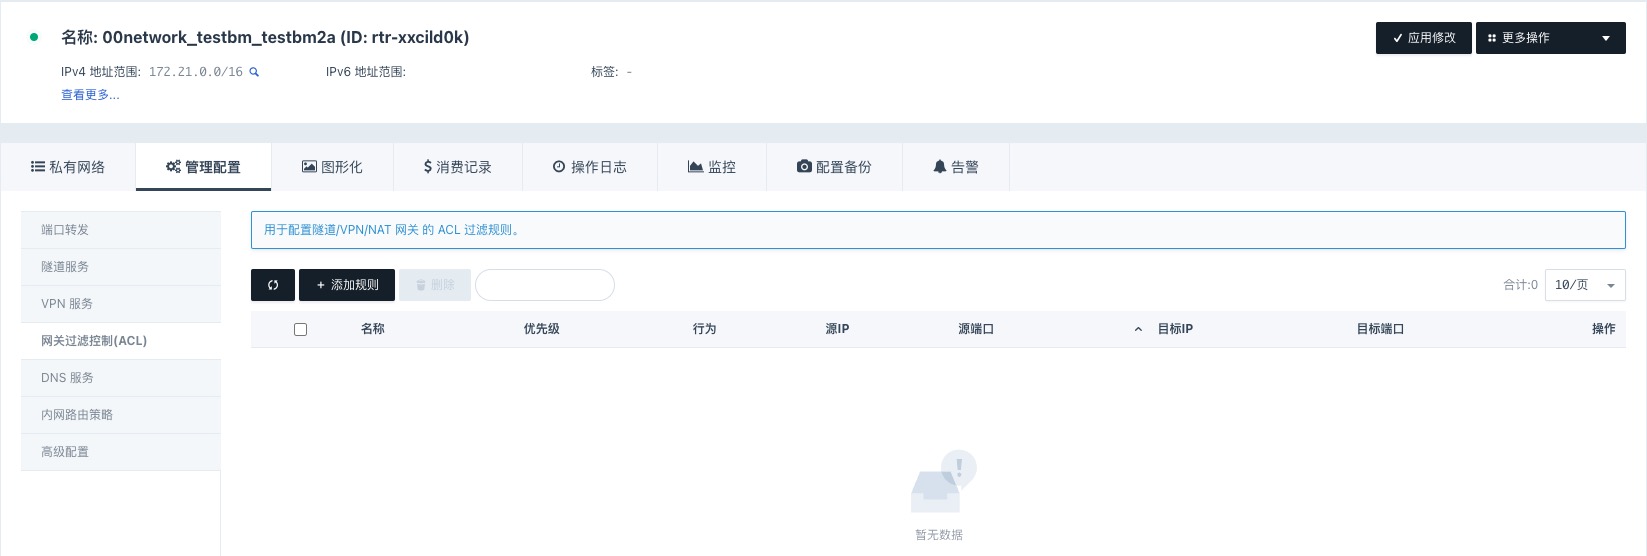Open the 配置备份 tab
This screenshot has width=1647, height=556.
pos(834,167)
